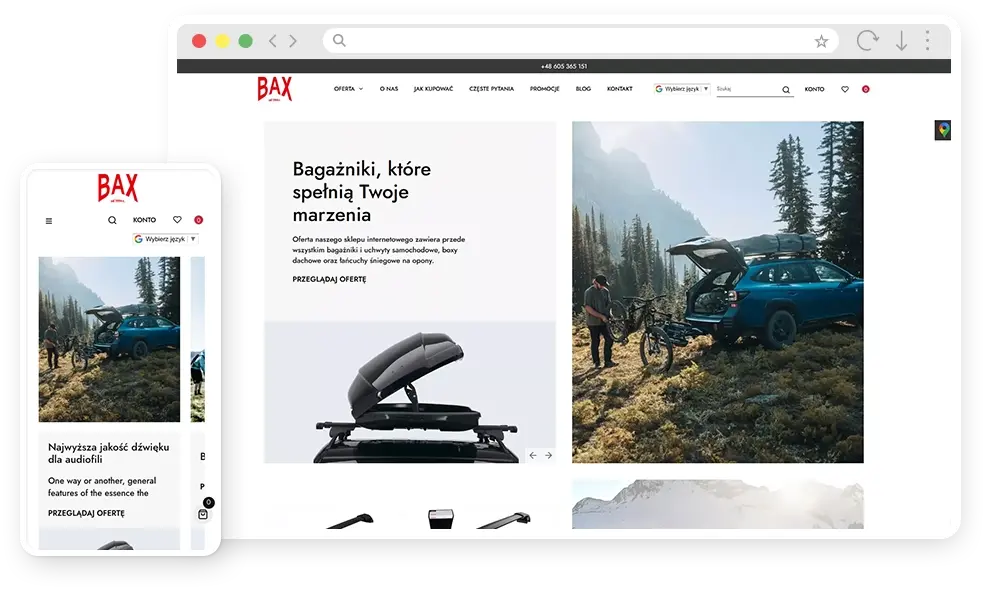Go to next slide with right arrow
The image size is (987, 591).
click(x=548, y=455)
